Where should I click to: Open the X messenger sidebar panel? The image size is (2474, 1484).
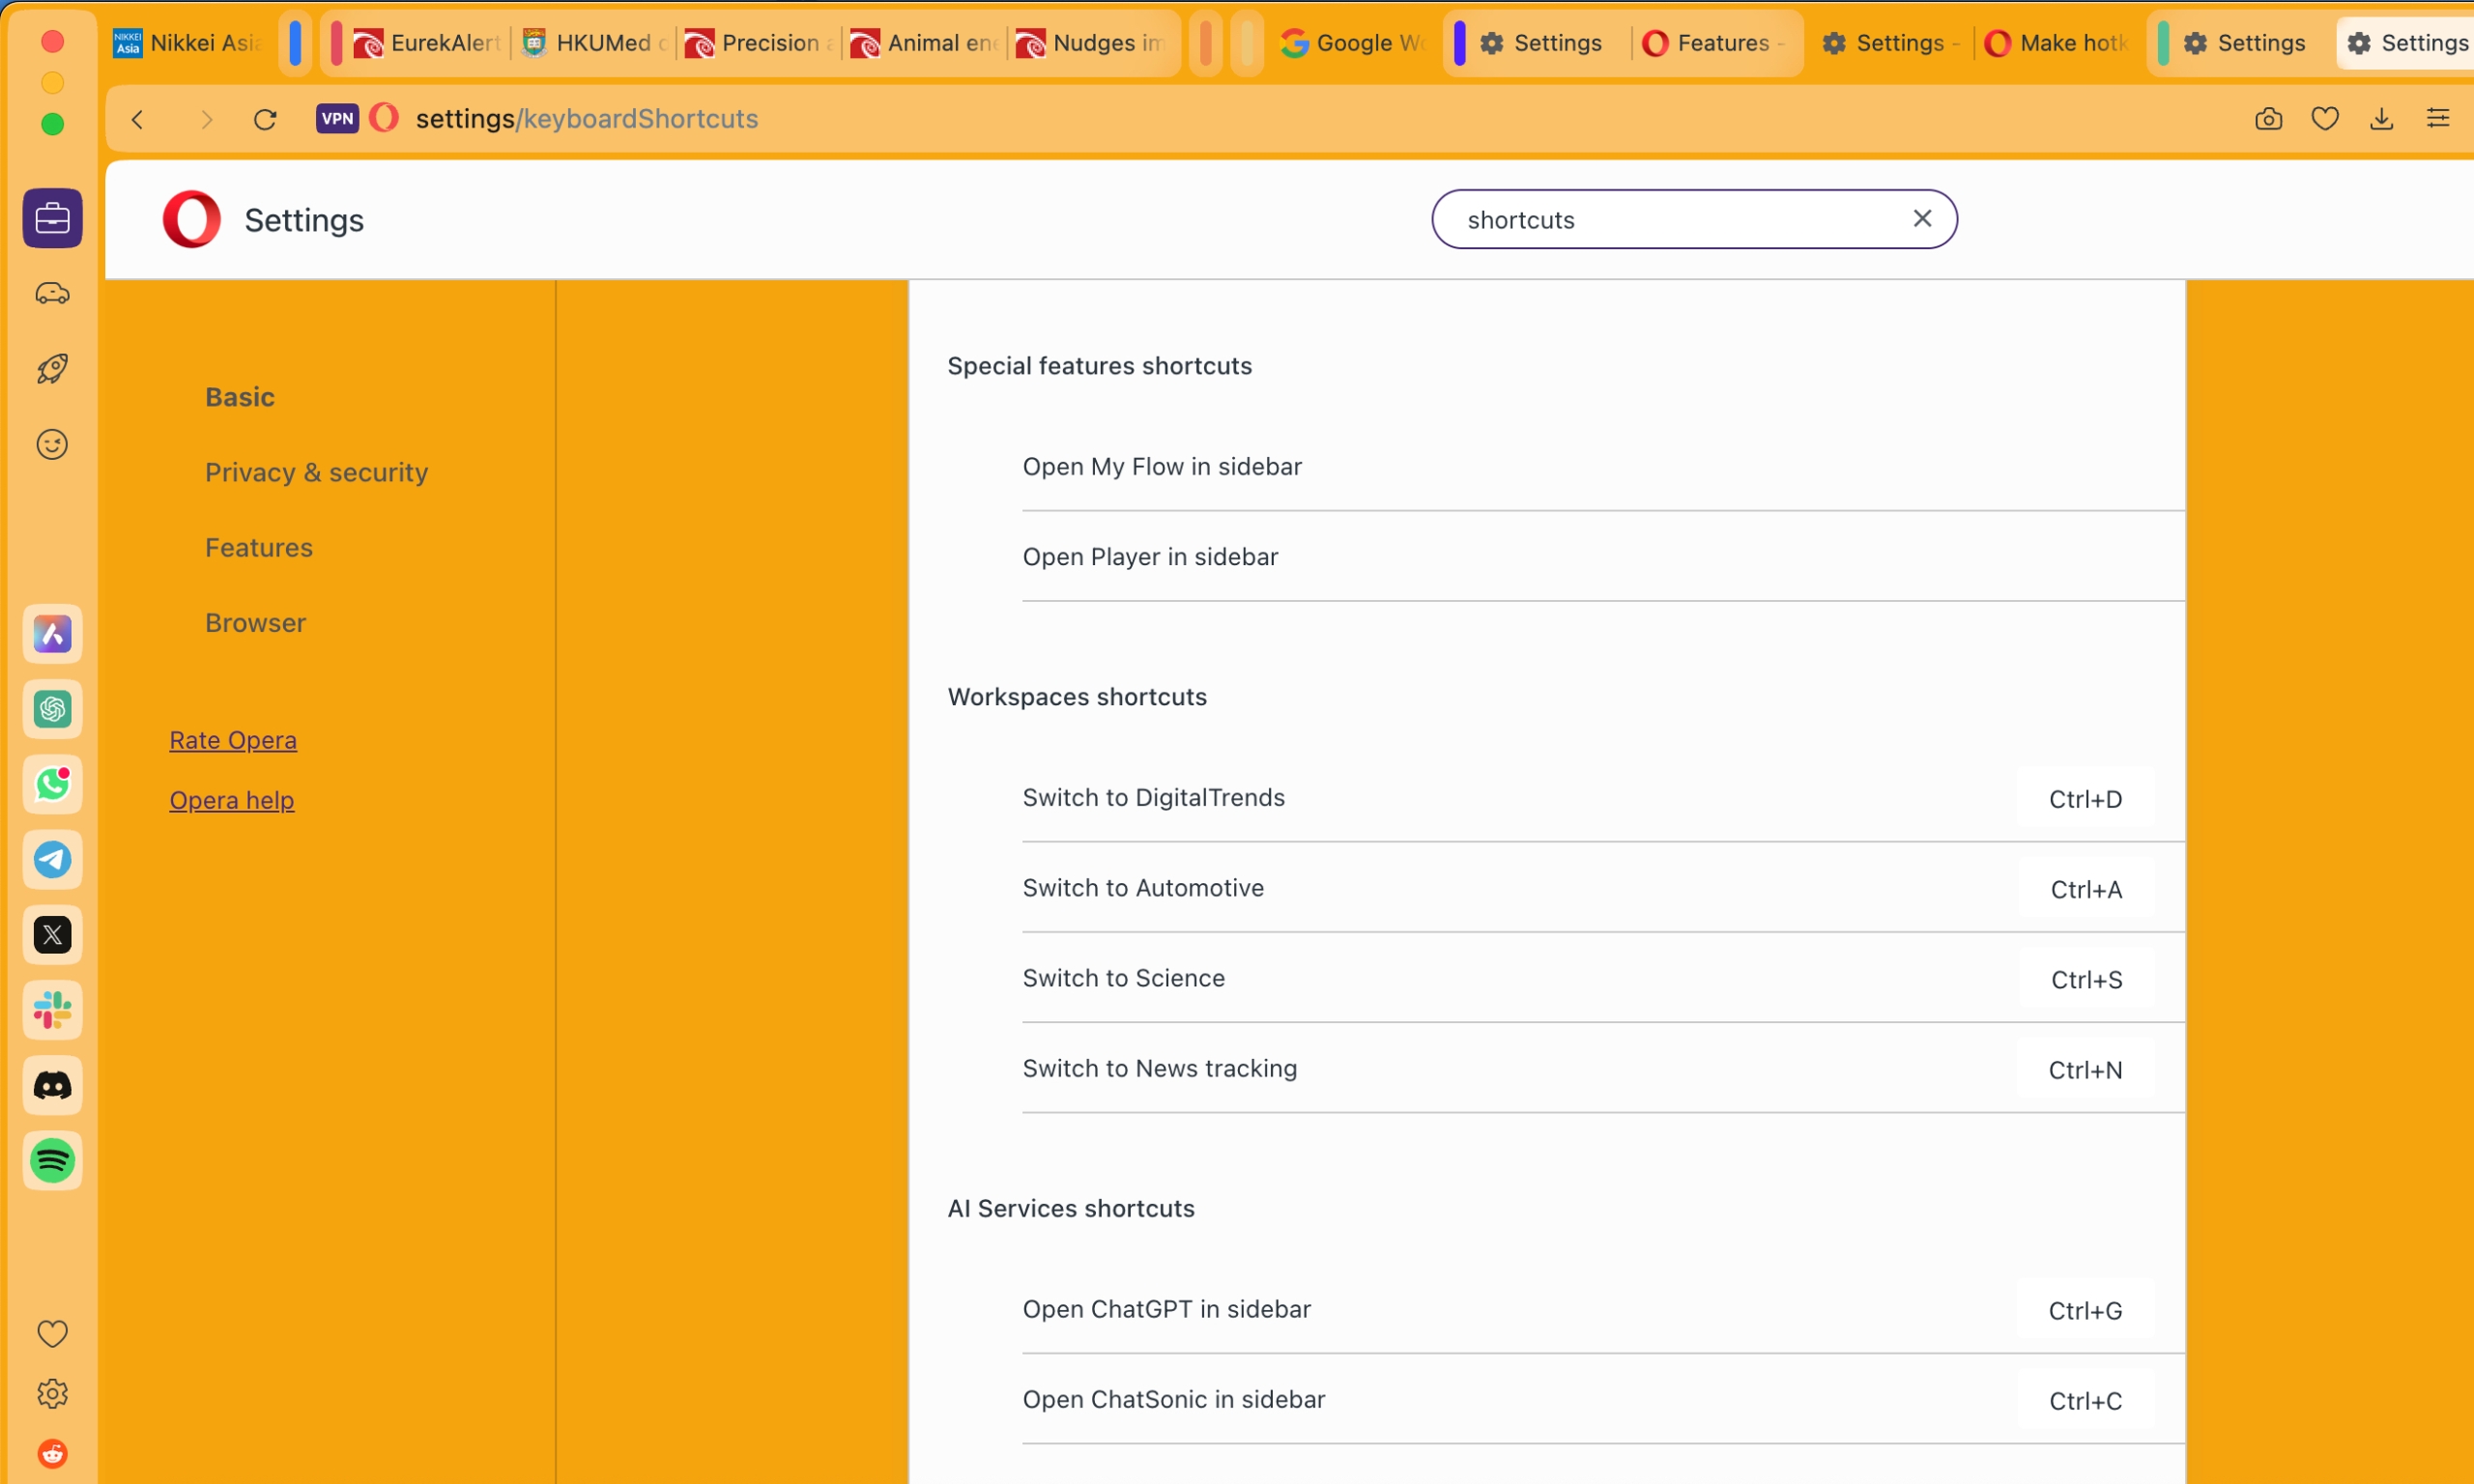pyautogui.click(x=52, y=934)
